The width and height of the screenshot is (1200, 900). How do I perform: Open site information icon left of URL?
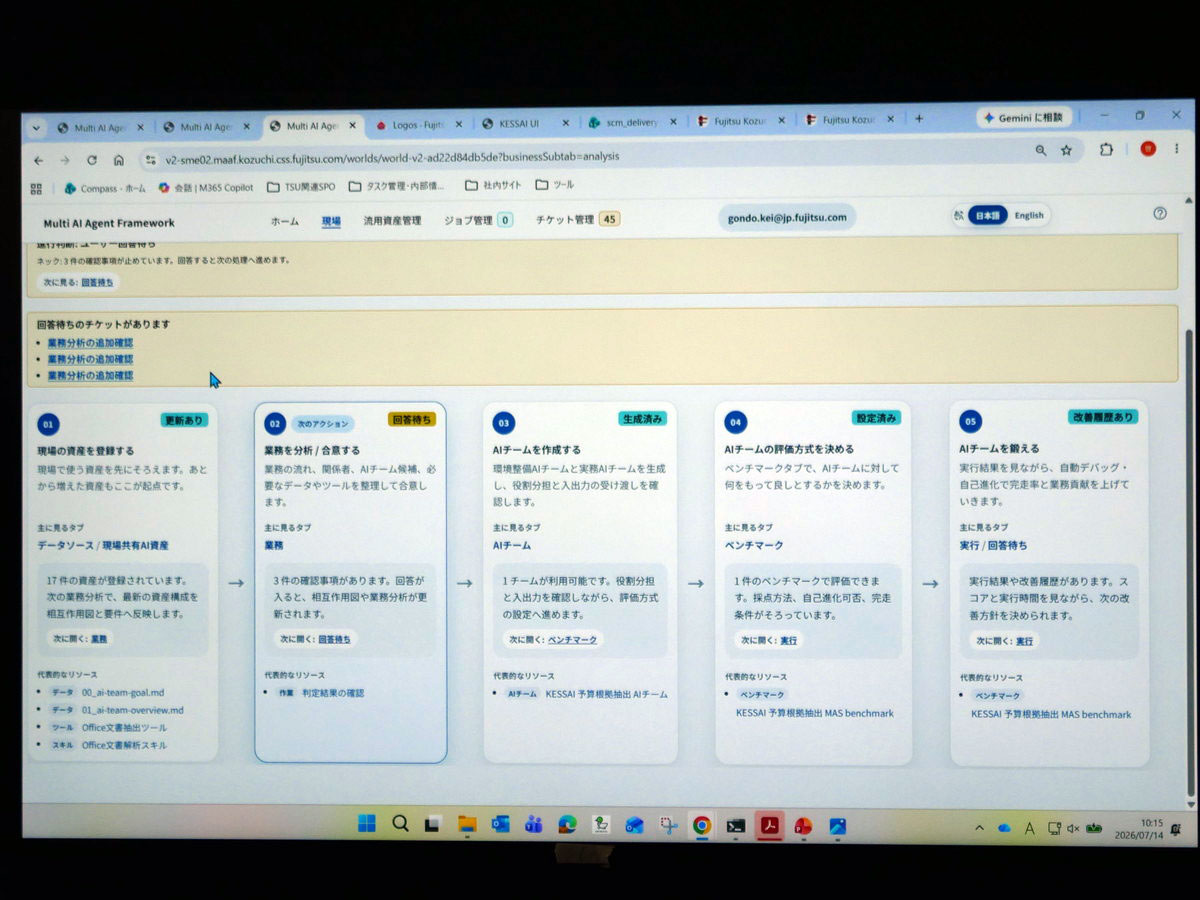(x=151, y=159)
